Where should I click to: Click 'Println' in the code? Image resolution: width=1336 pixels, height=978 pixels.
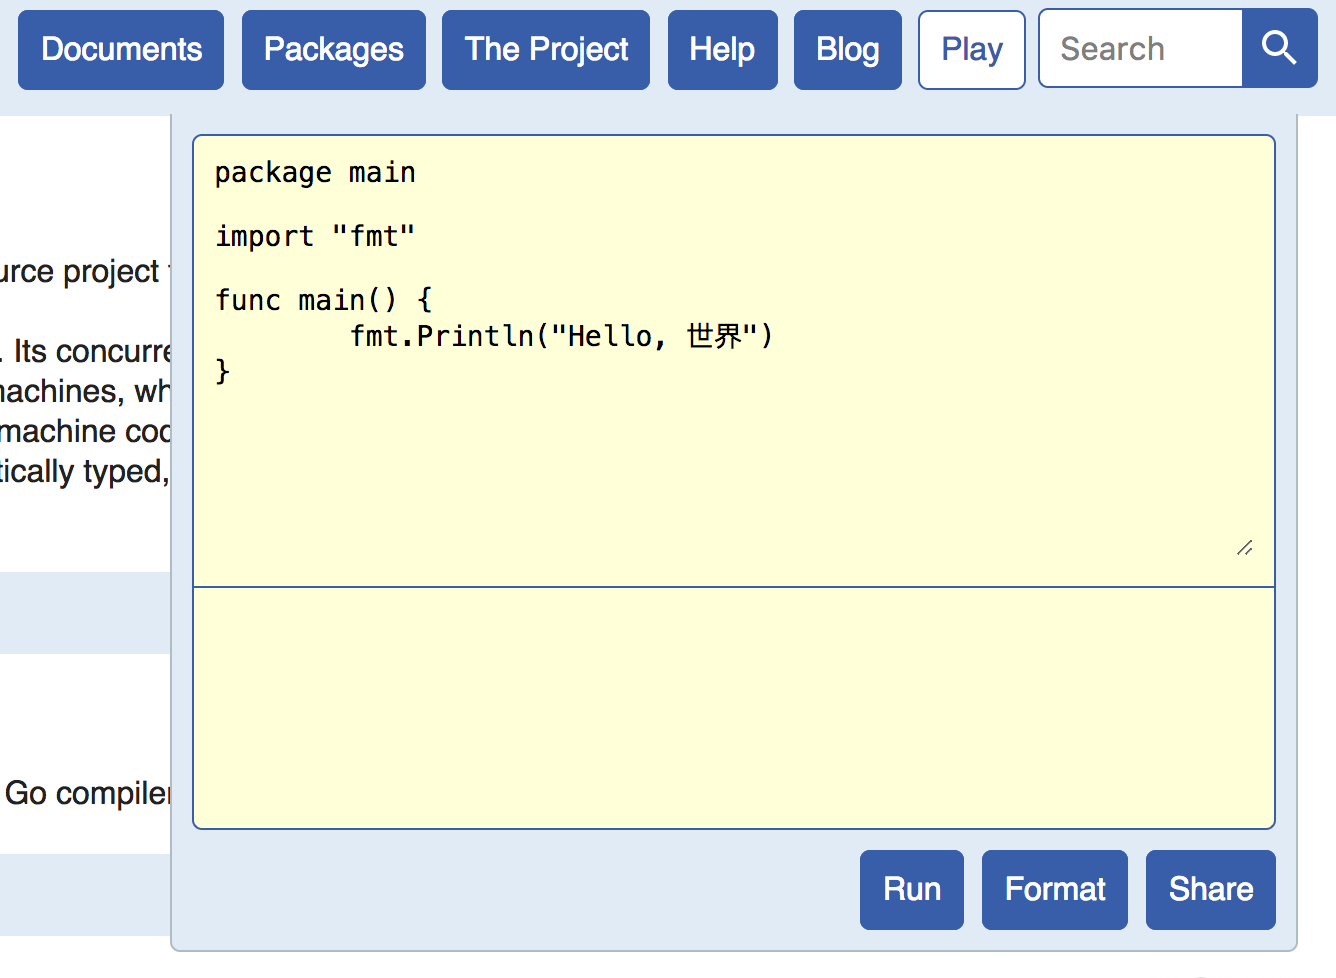tap(475, 336)
